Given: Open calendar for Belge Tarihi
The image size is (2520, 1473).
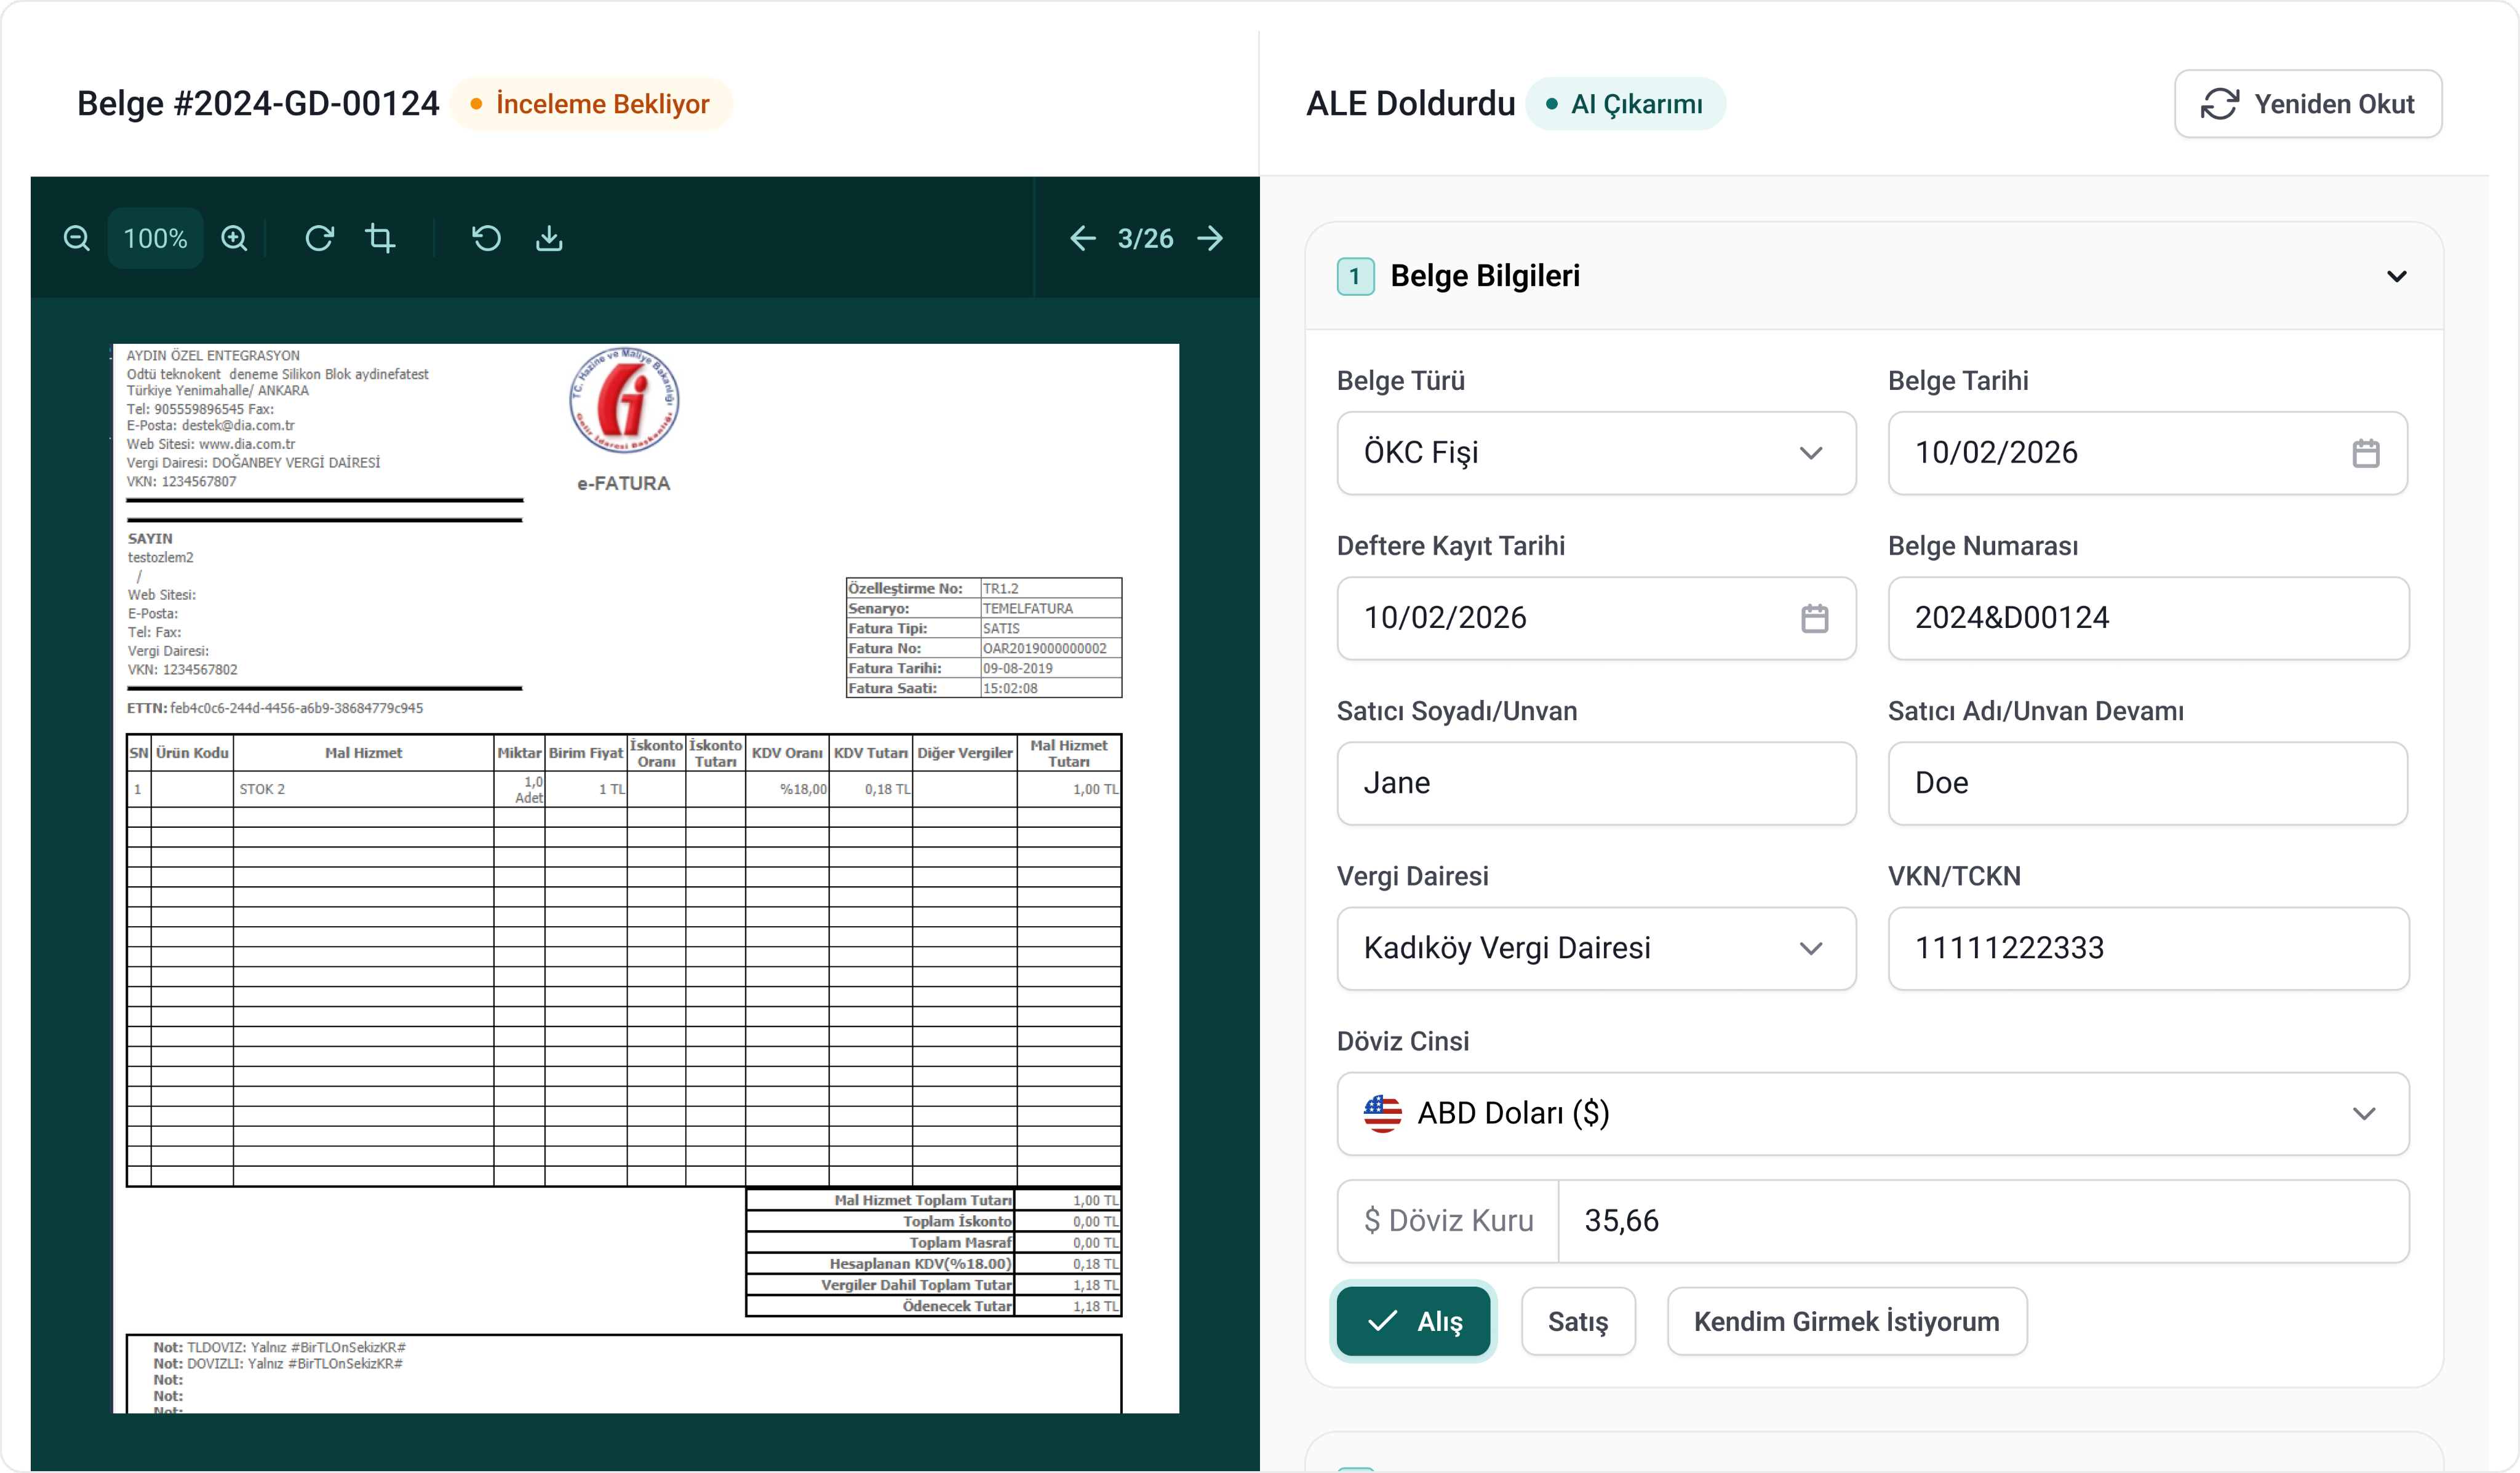Looking at the screenshot, I should (2365, 453).
